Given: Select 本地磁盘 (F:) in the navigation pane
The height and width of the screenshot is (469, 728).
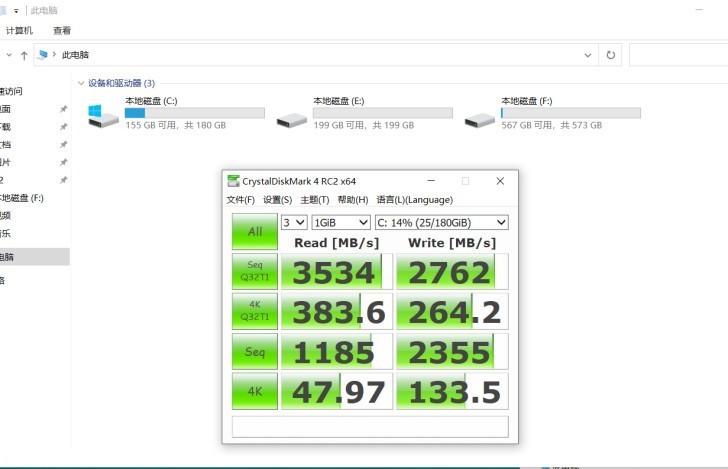Looking at the screenshot, I should tap(22, 198).
